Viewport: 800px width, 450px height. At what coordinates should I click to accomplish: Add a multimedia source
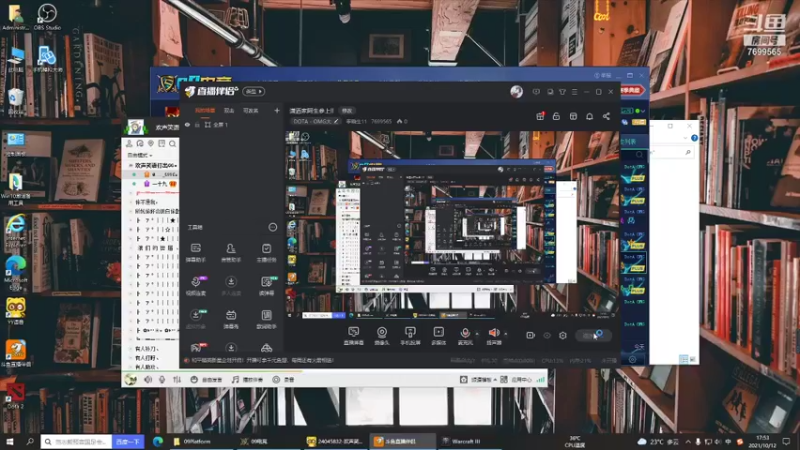[438, 336]
